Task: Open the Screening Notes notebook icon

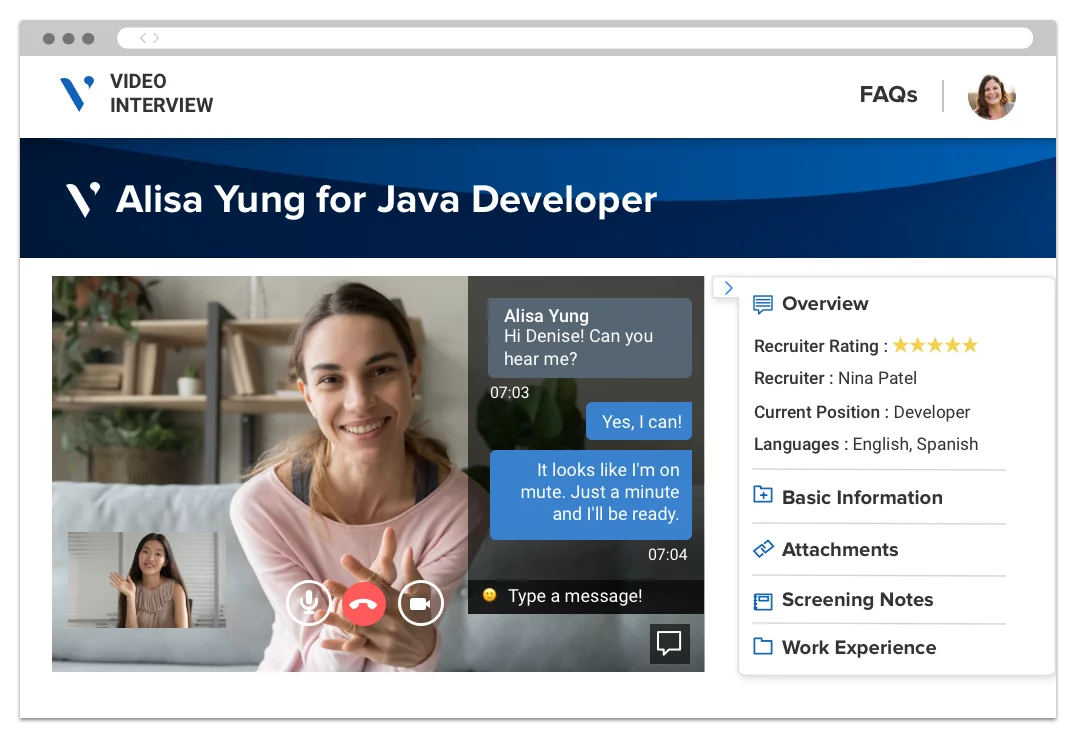Action: pyautogui.click(x=762, y=600)
